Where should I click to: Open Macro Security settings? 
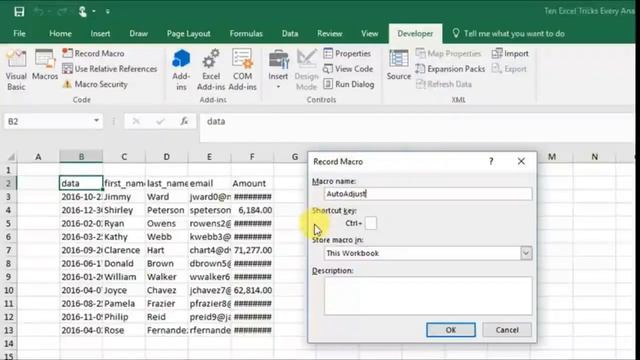click(x=95, y=84)
